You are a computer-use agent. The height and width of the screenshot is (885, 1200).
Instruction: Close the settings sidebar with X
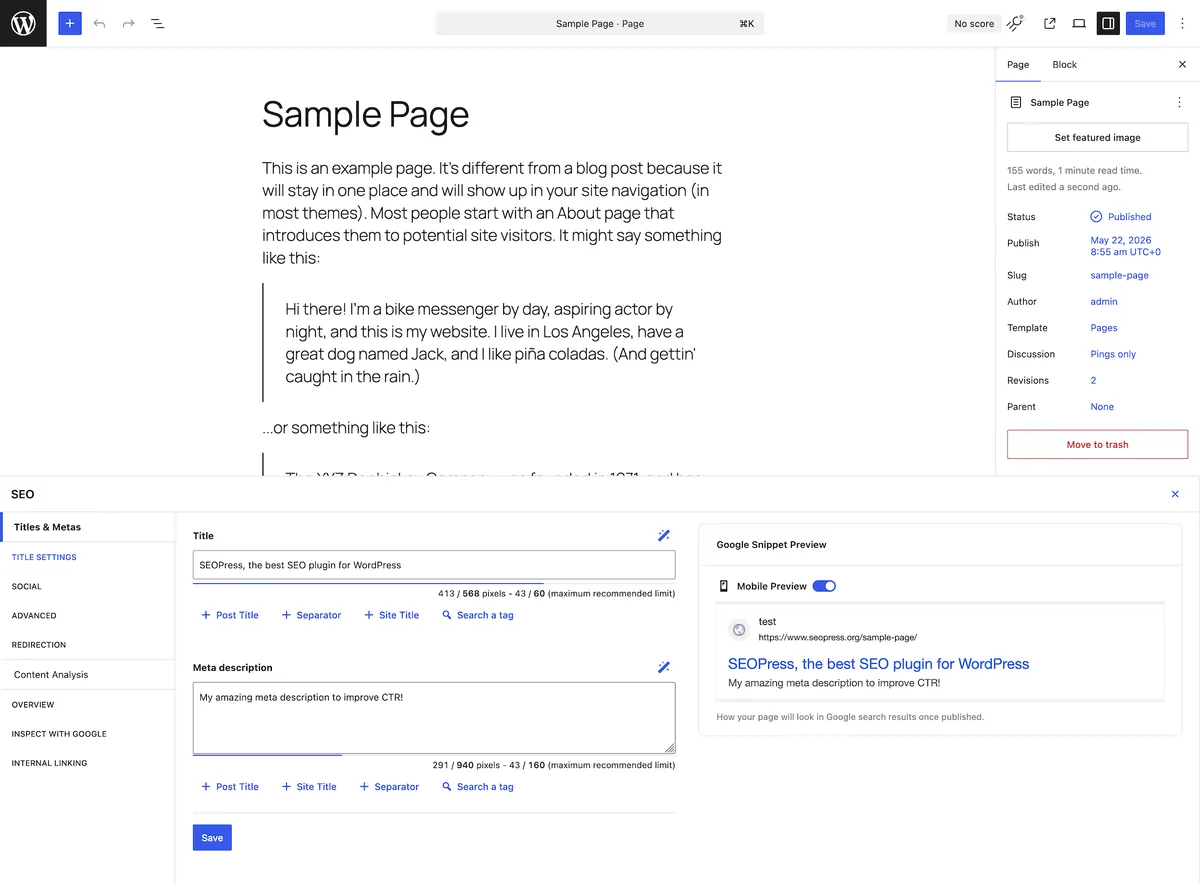[x=1182, y=64]
